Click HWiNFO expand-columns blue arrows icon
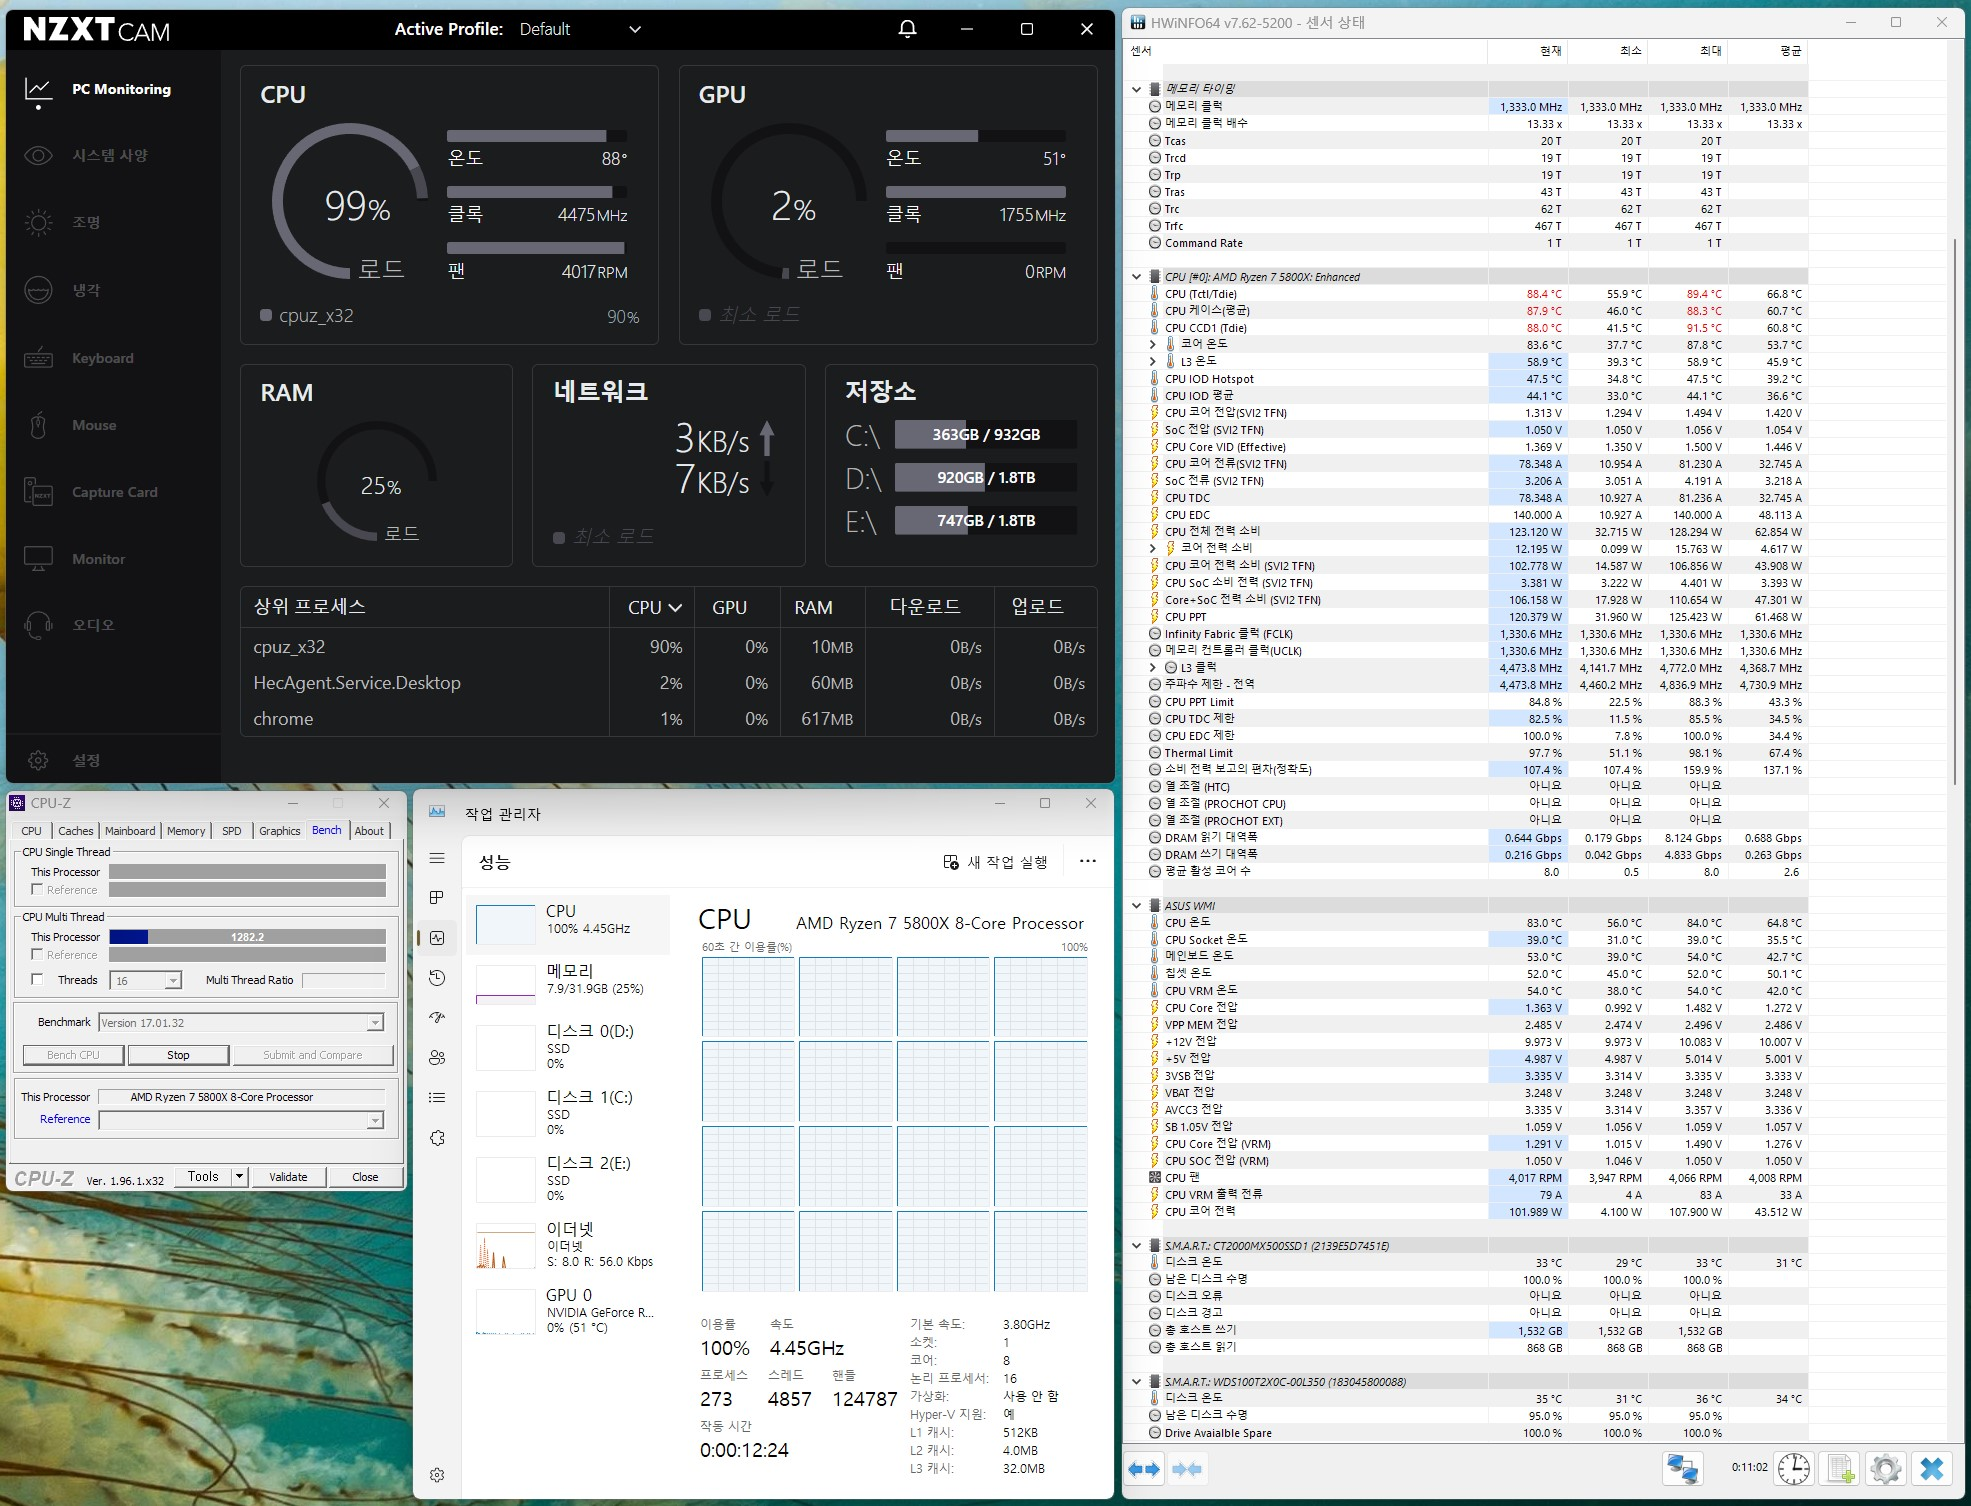Viewport: 1971px width, 1506px height. 1144,1468
